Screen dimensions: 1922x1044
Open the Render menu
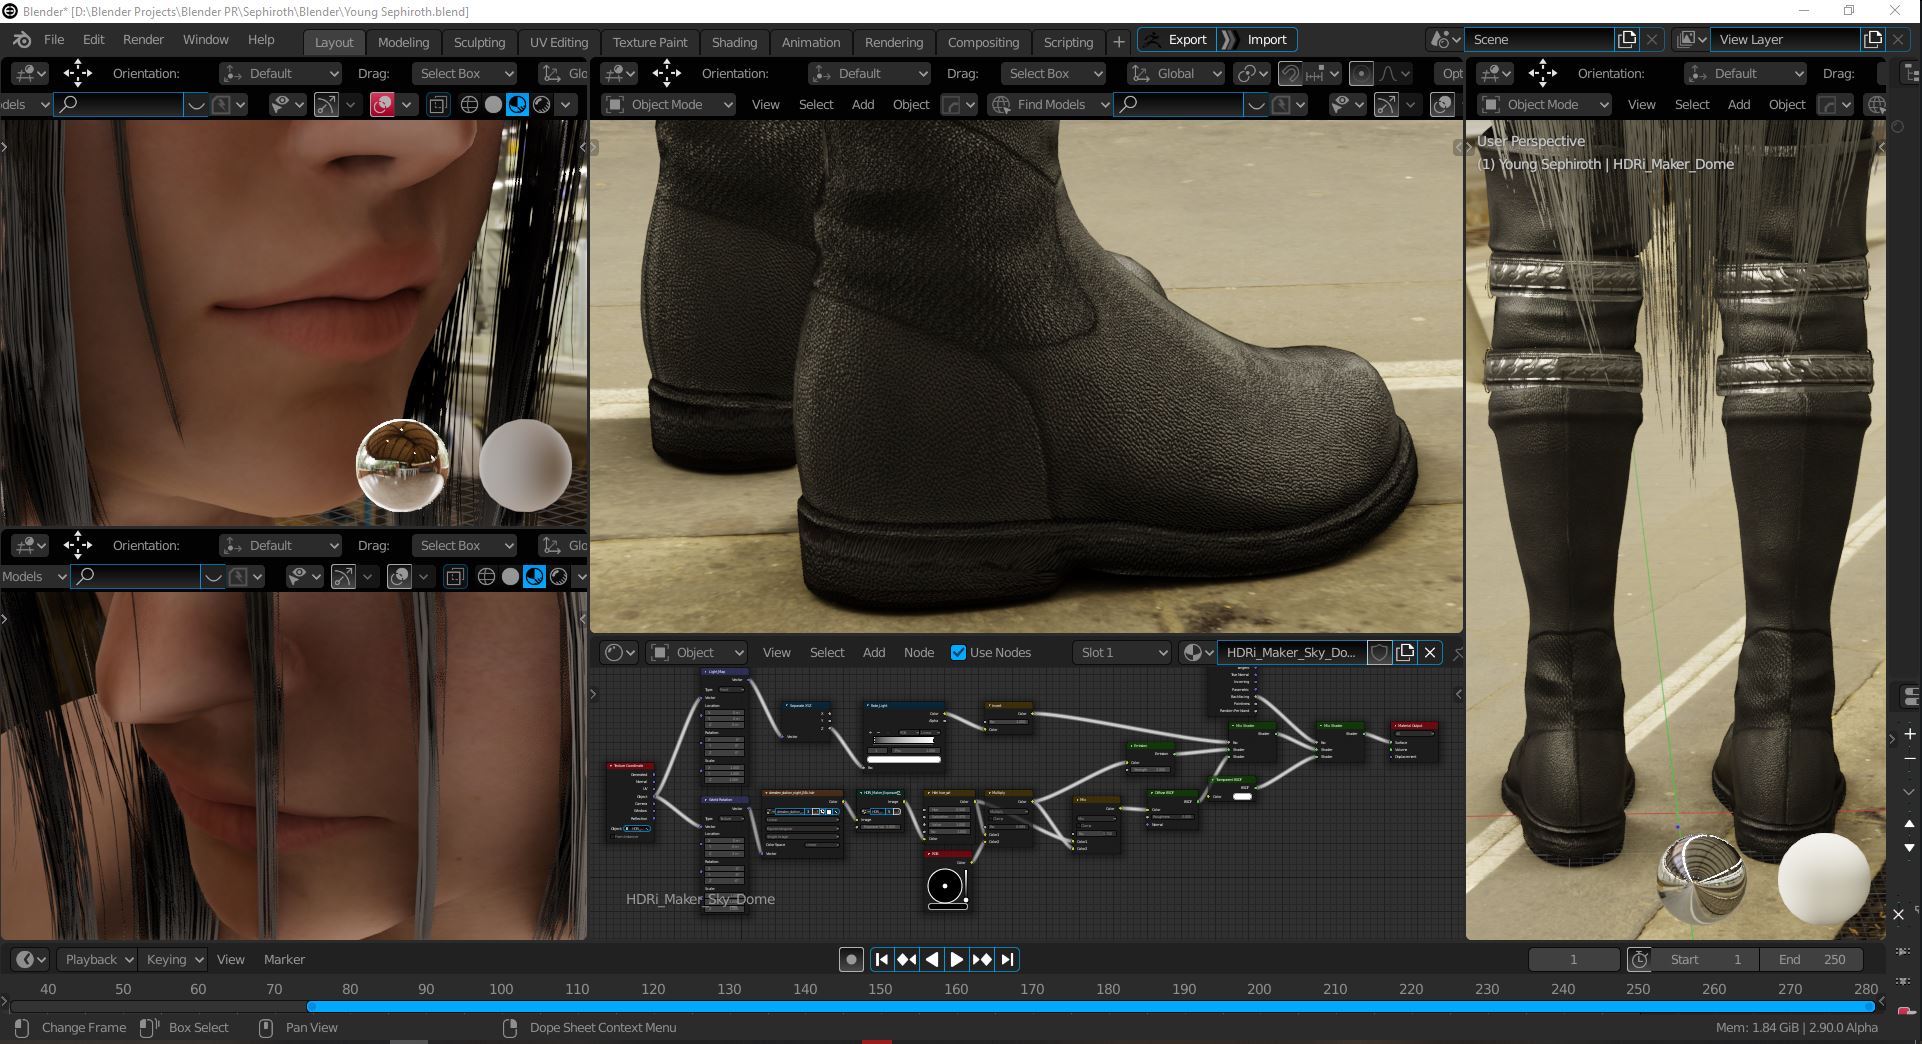pos(143,40)
